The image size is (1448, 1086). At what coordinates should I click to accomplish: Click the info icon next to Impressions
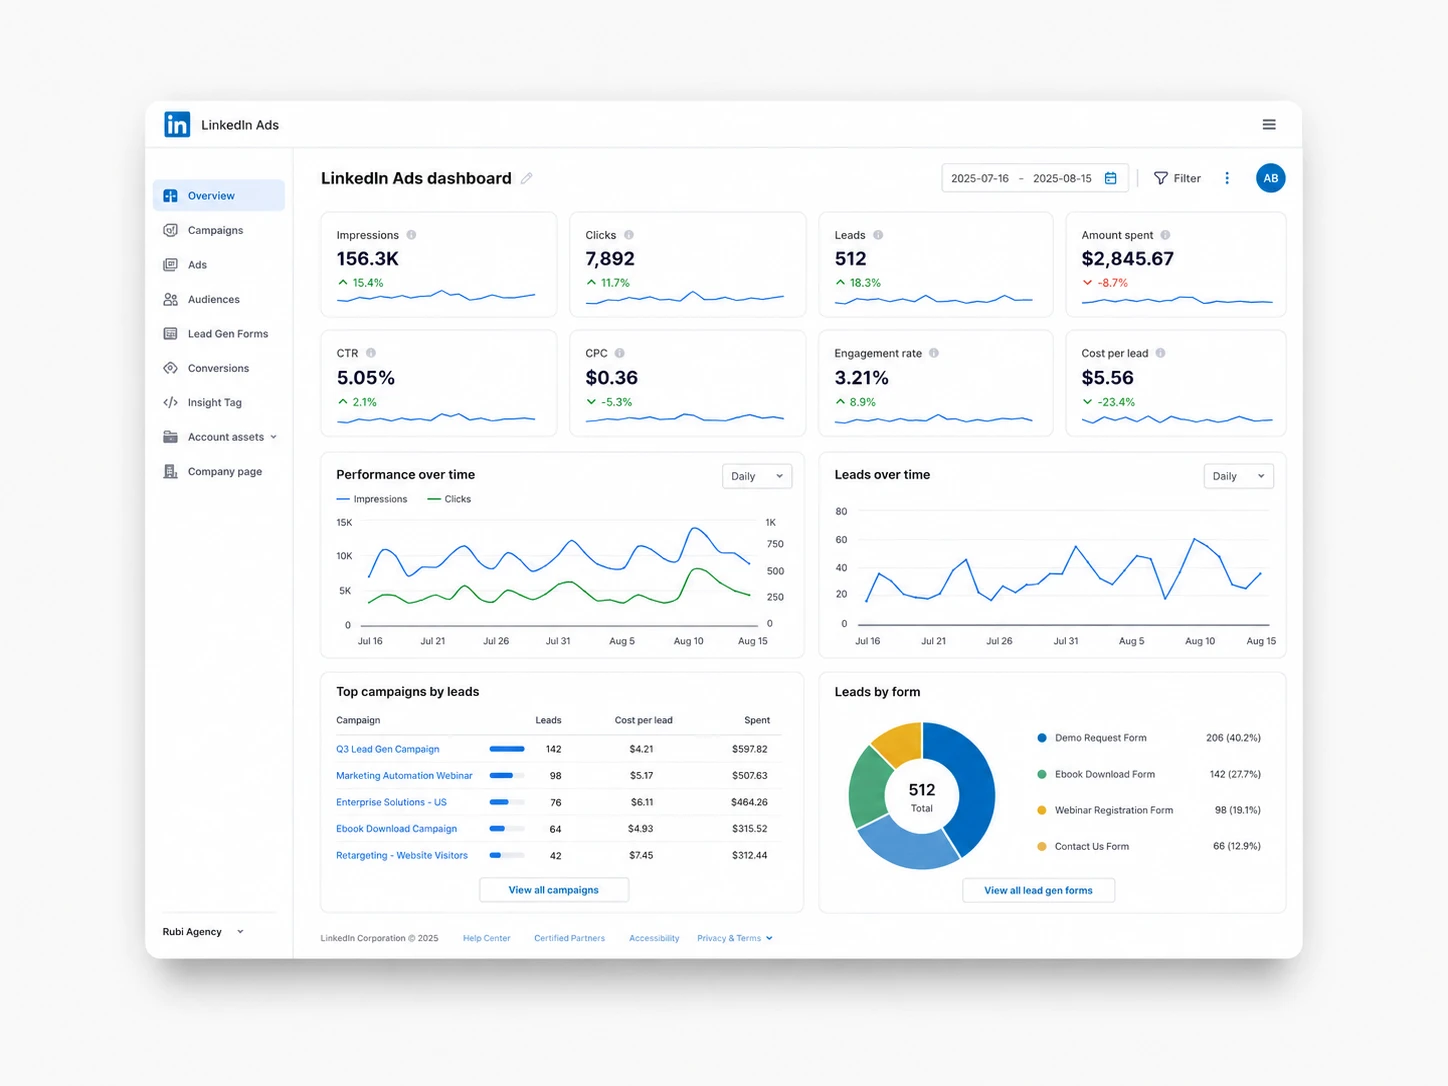coord(411,235)
